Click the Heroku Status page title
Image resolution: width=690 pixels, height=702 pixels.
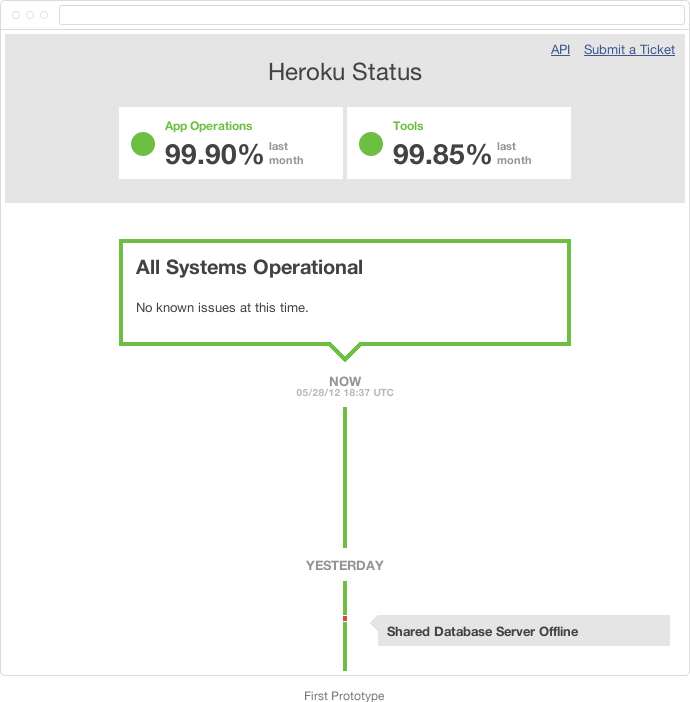pos(345,72)
